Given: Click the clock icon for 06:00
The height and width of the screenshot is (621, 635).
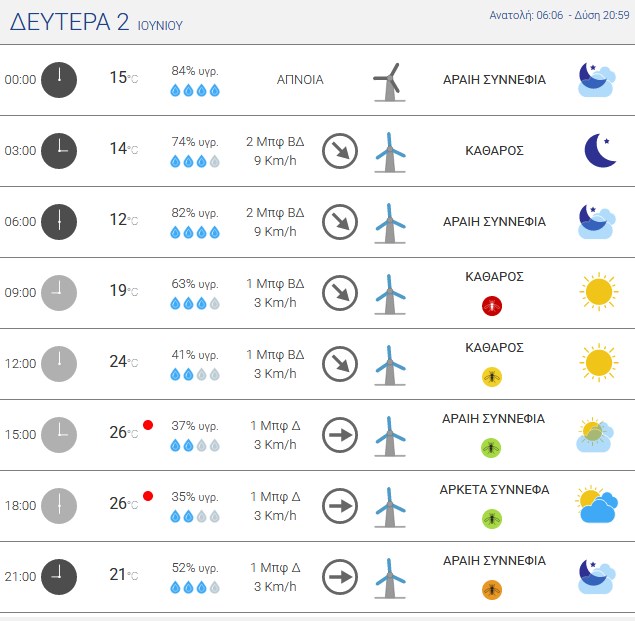Looking at the screenshot, I should pyautogui.click(x=59, y=222).
